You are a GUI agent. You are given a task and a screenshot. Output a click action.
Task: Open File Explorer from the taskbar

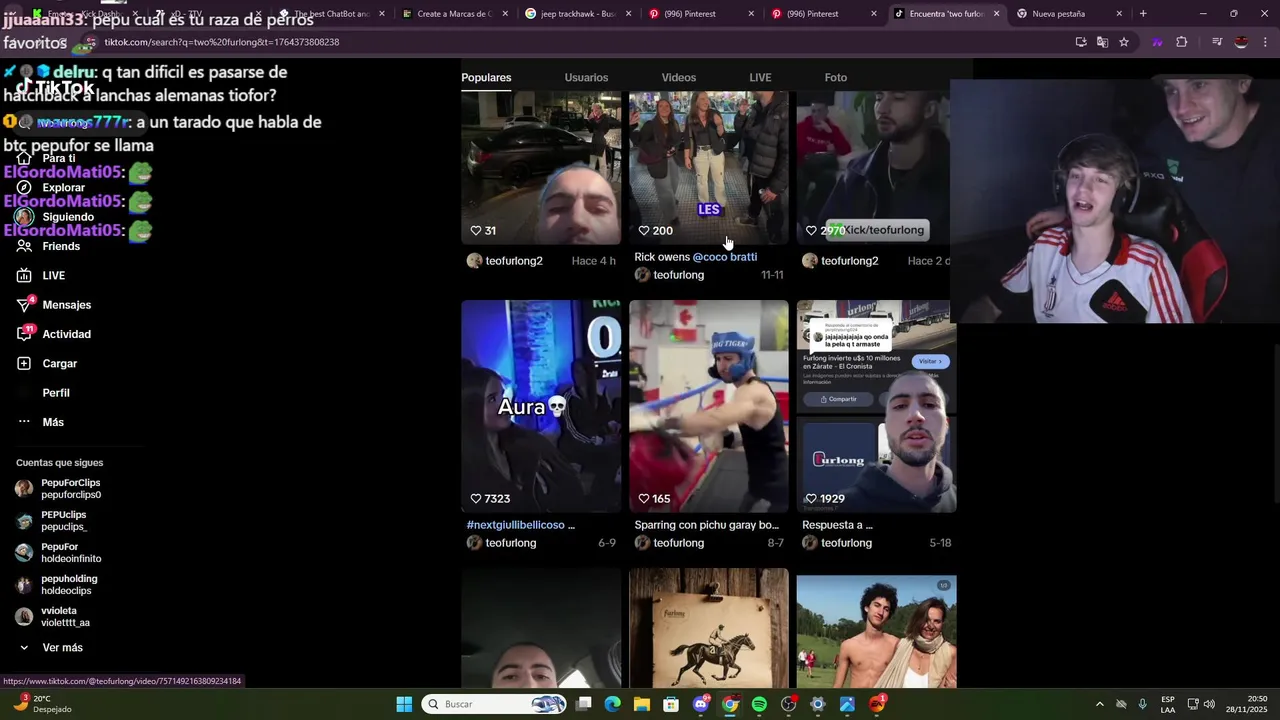642,704
